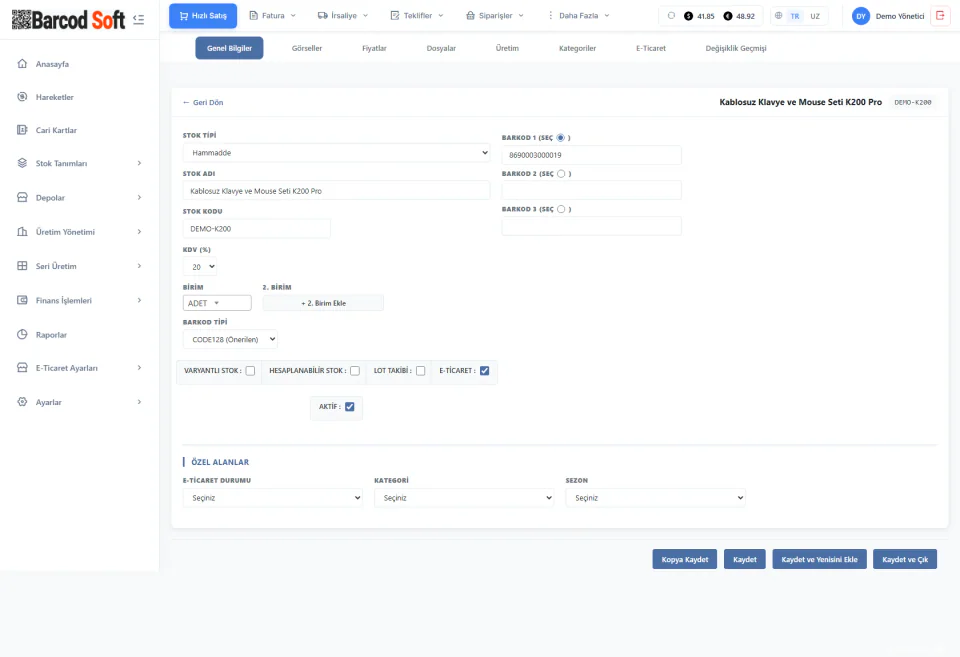Click the DY user avatar
Image resolution: width=960 pixels, height=657 pixels.
[x=861, y=16]
